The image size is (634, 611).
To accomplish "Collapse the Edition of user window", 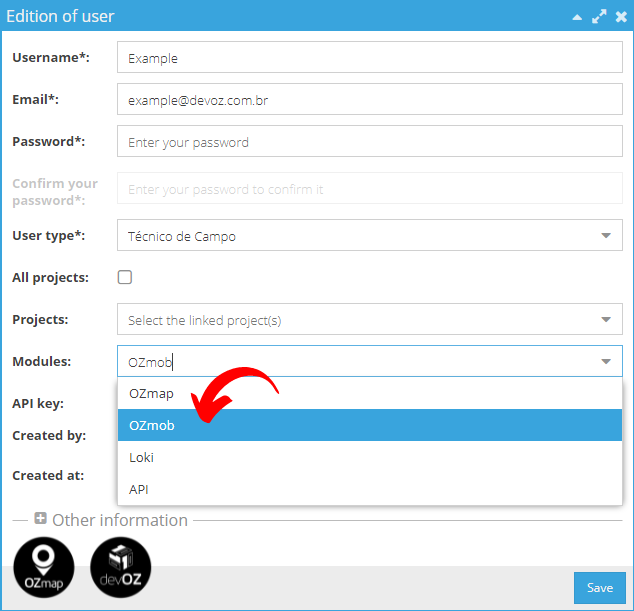I will coord(577,17).
